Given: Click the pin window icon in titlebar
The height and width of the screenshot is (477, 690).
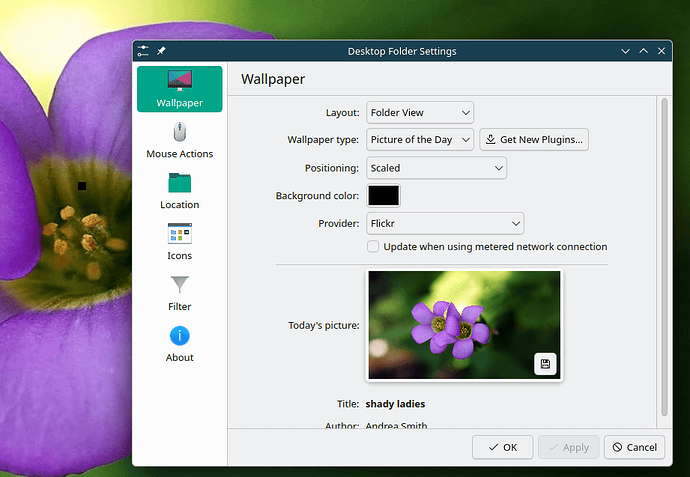Looking at the screenshot, I should (161, 51).
